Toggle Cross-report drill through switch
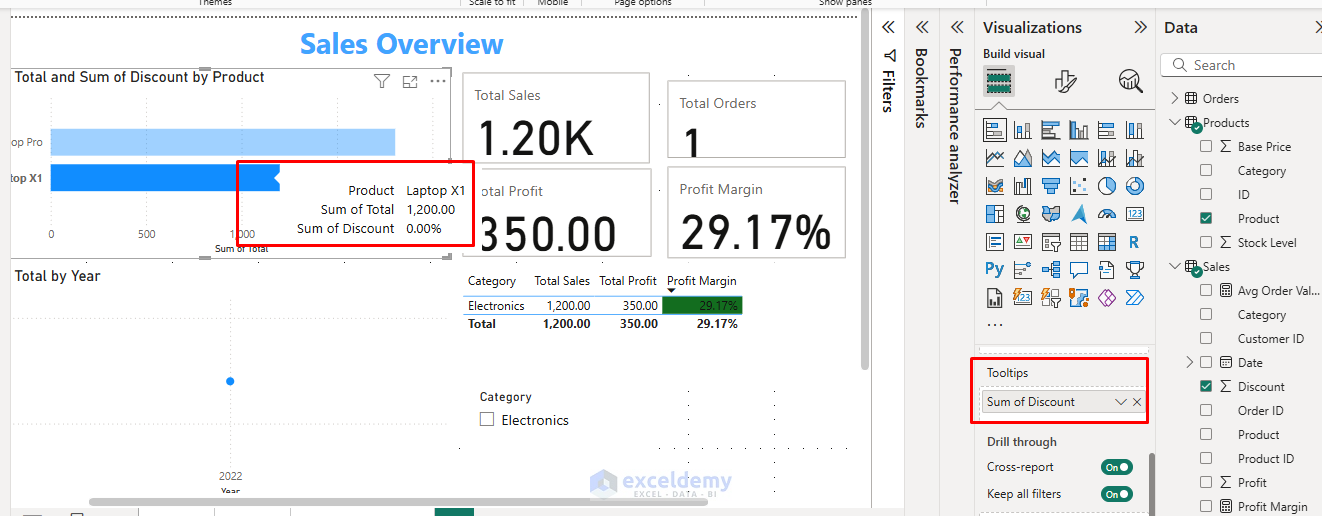This screenshot has width=1322, height=516. 1117,467
